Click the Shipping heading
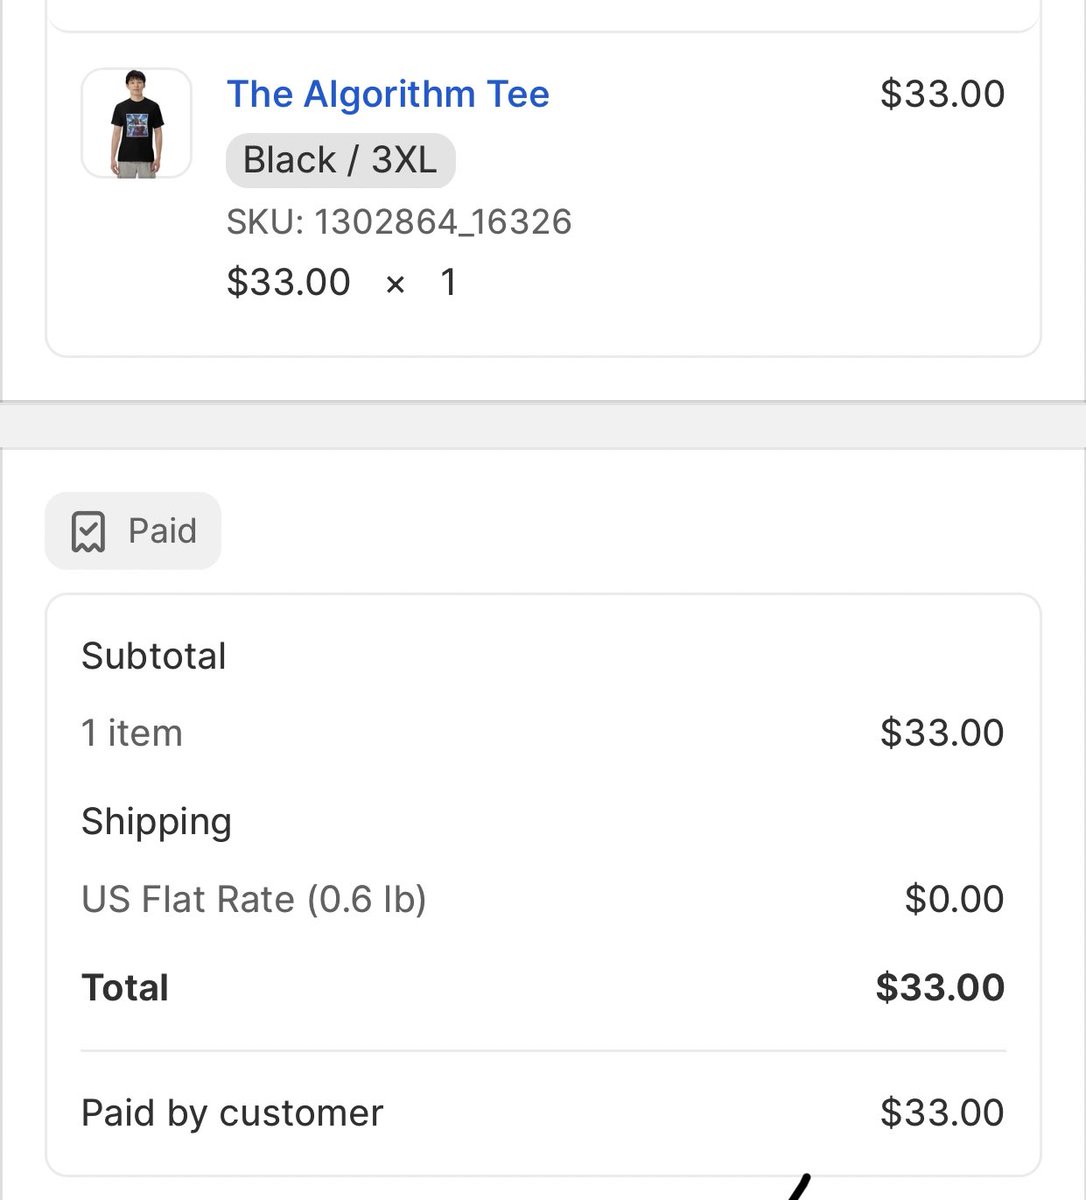Image resolution: width=1086 pixels, height=1200 pixels. (x=156, y=822)
